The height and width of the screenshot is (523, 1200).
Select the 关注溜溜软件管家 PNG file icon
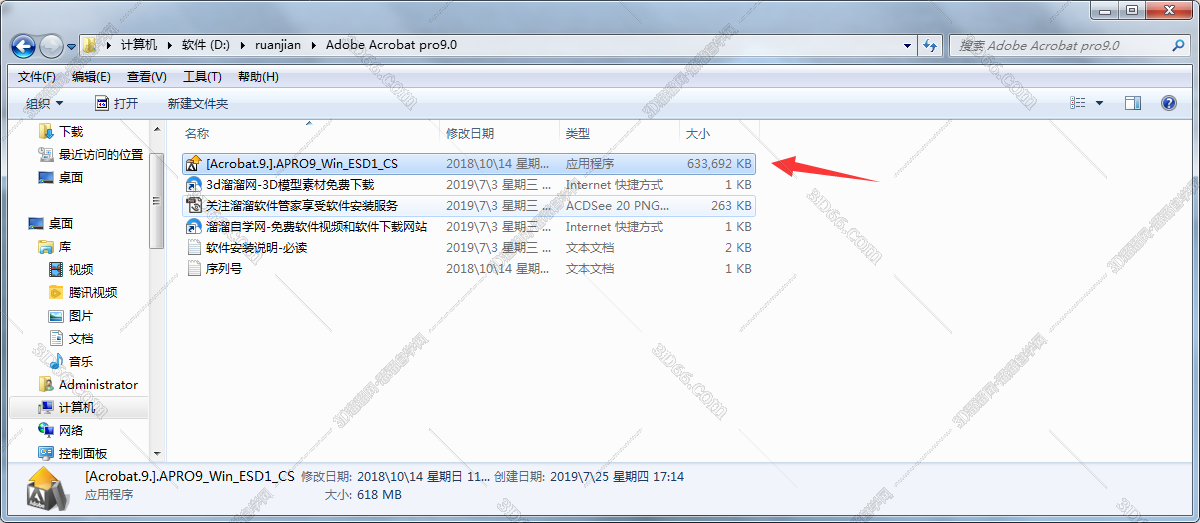(195, 205)
